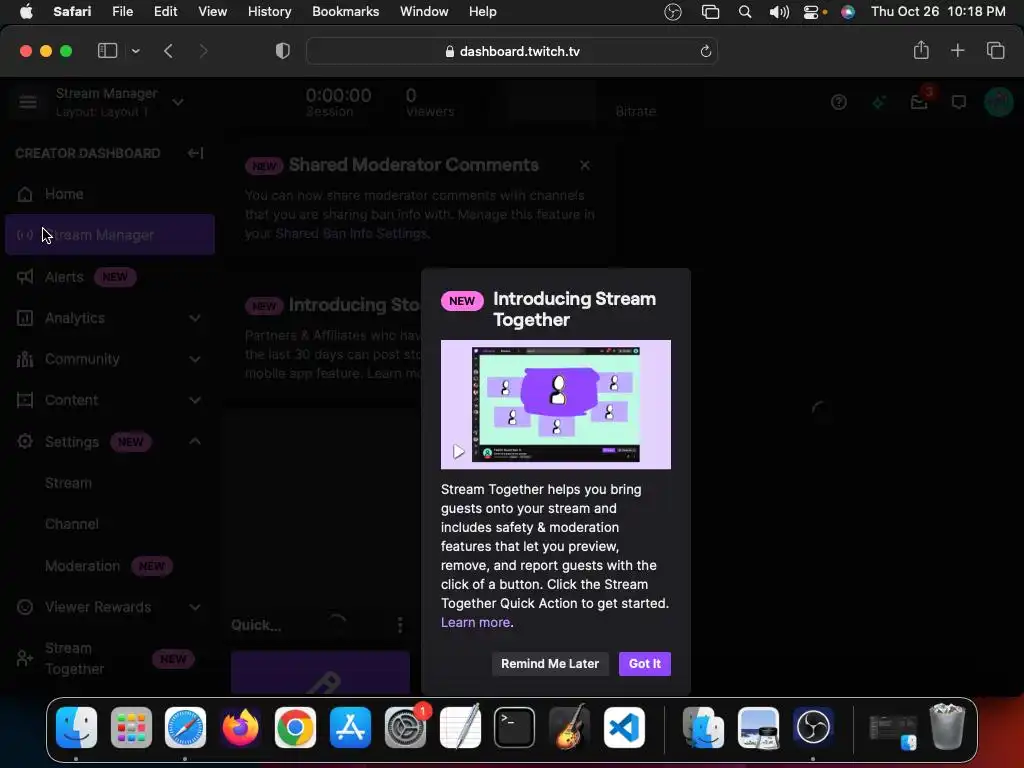Open GarageBand from the Dock
The height and width of the screenshot is (768, 1024).
tap(569, 727)
